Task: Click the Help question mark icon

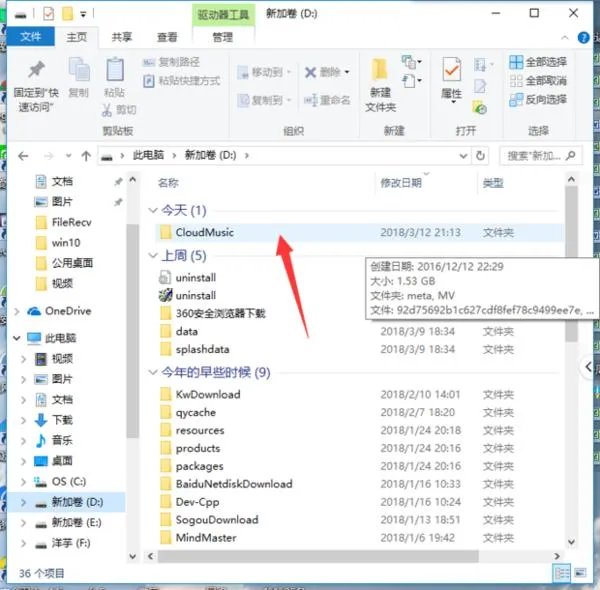Action: (583, 37)
